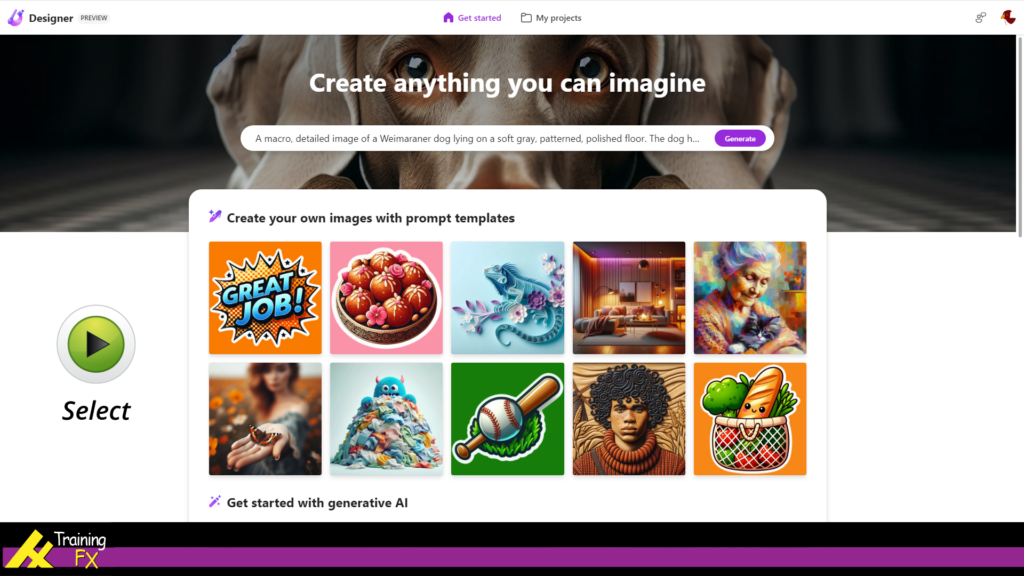The width and height of the screenshot is (1024, 576).
Task: Open the user profile avatar
Action: click(1008, 18)
